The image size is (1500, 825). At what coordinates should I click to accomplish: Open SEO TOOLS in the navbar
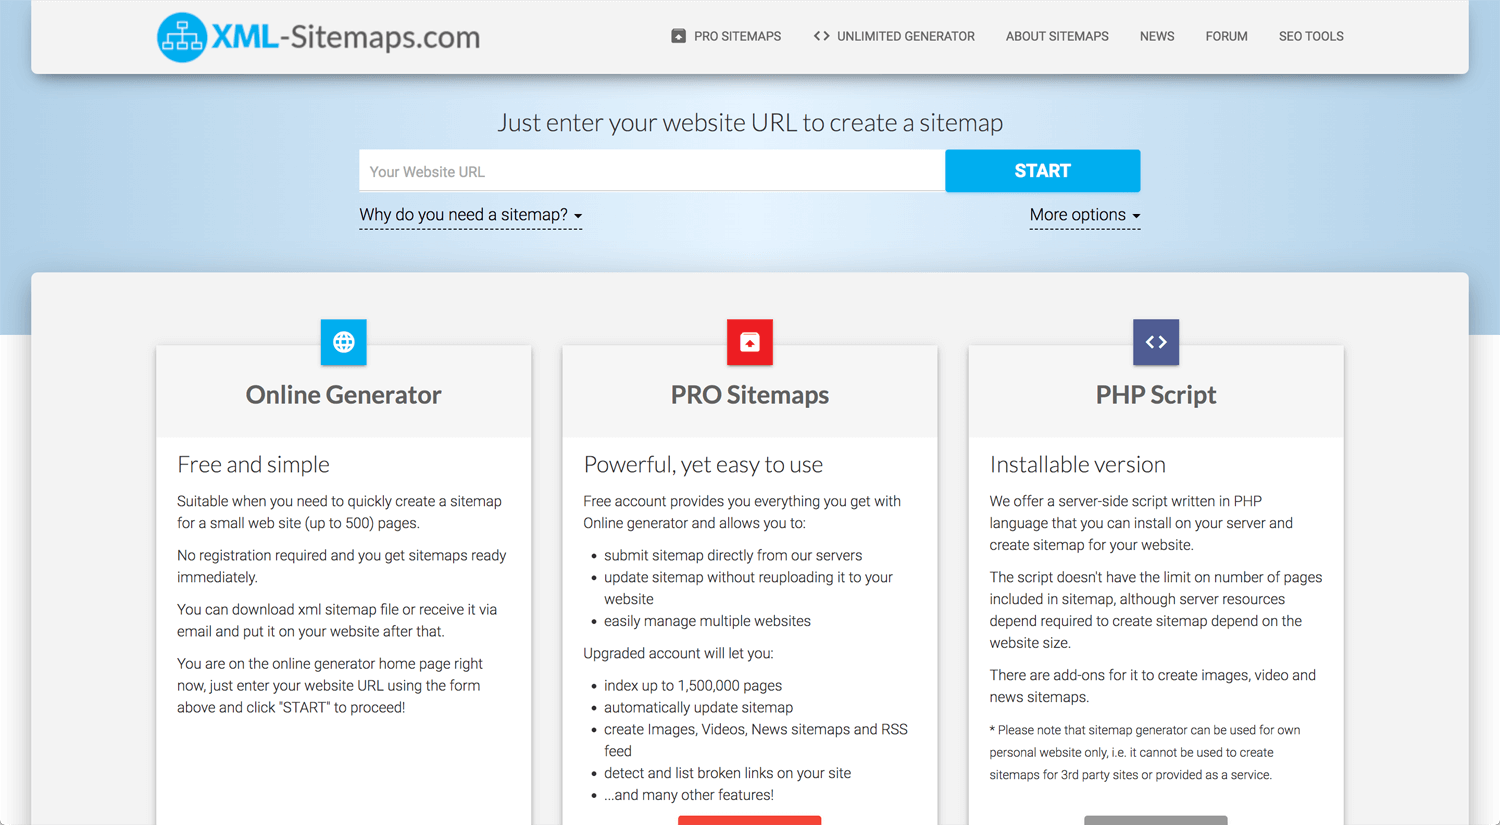[x=1311, y=36]
